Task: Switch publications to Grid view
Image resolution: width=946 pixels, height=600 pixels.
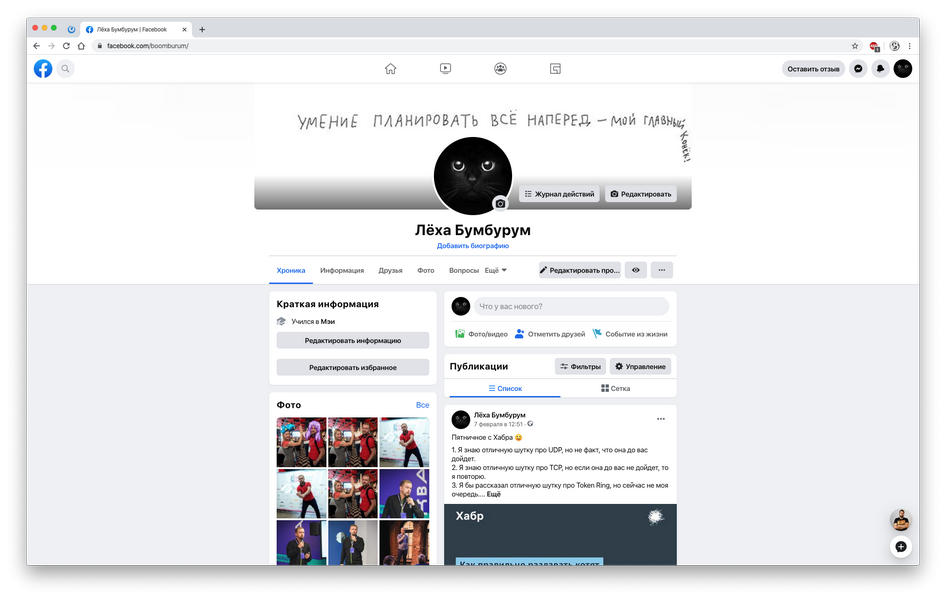Action: coord(615,388)
